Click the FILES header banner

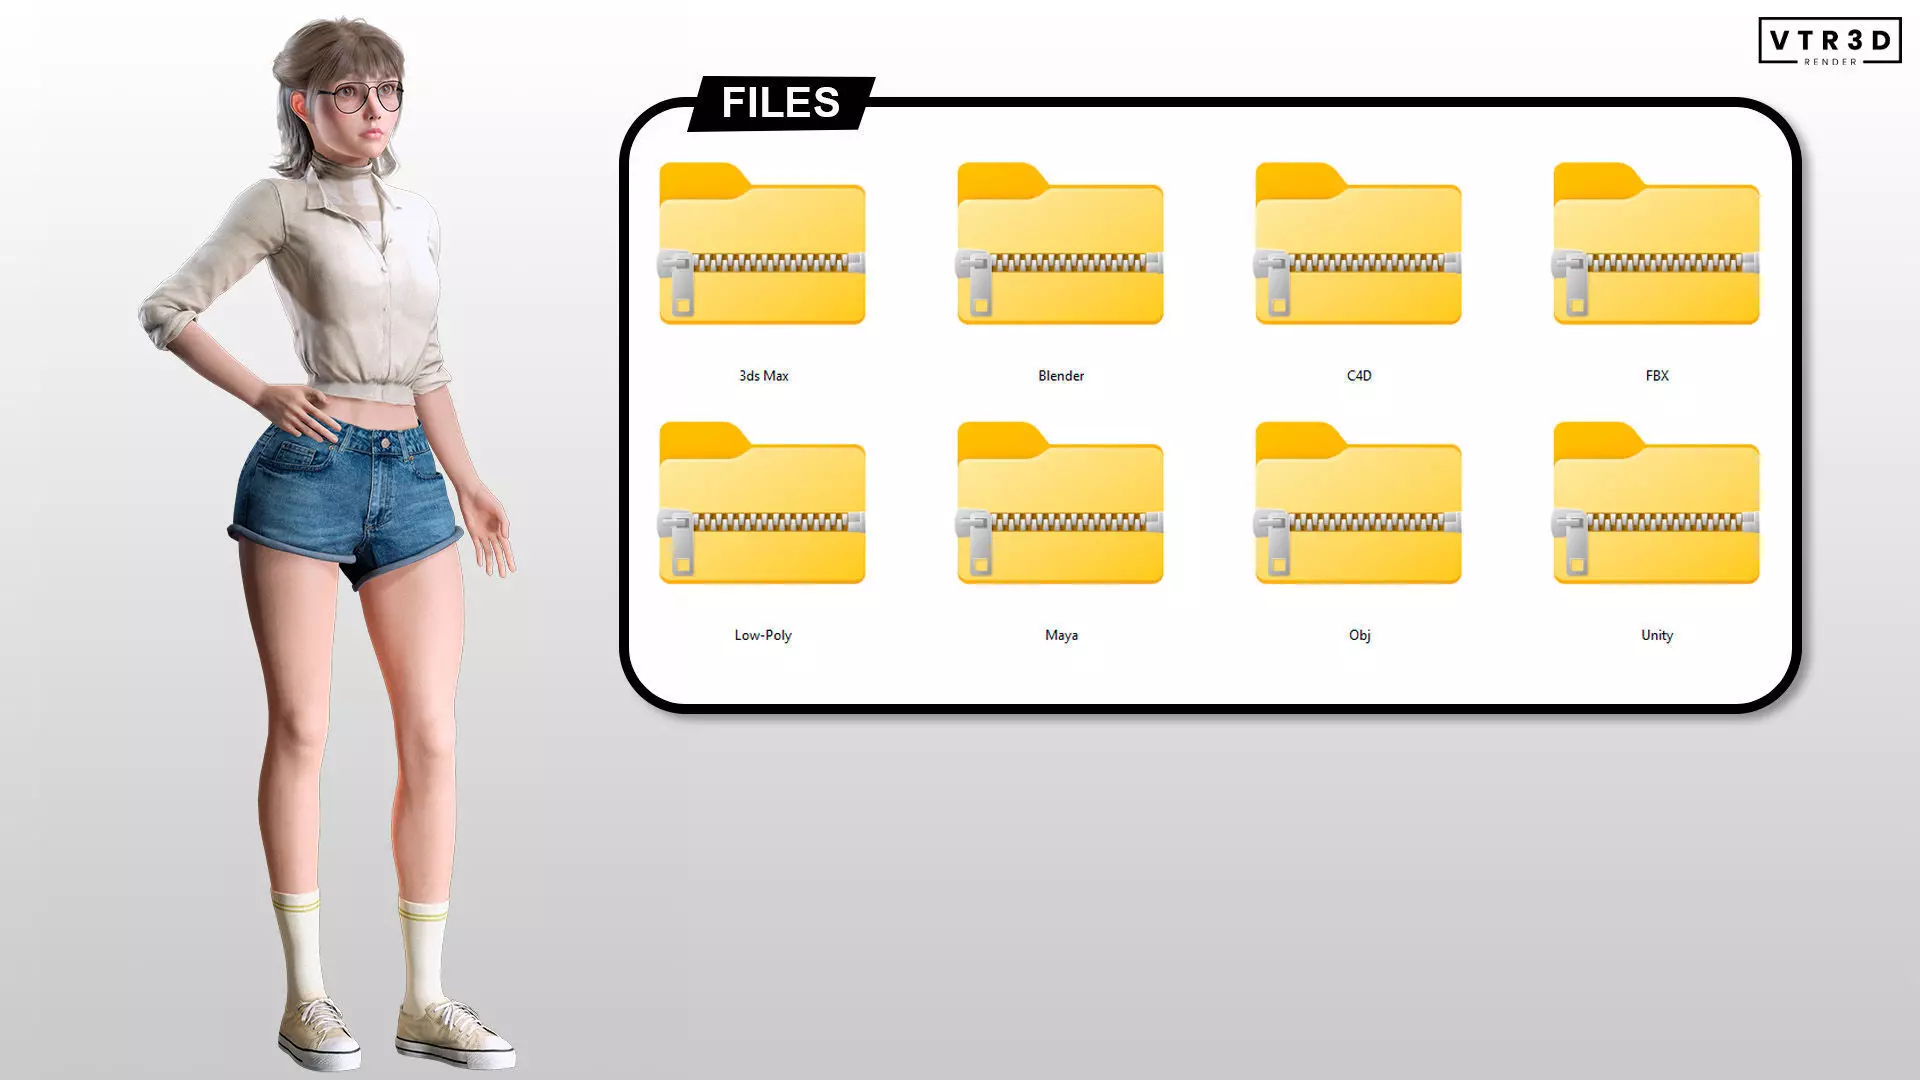pyautogui.click(x=781, y=103)
